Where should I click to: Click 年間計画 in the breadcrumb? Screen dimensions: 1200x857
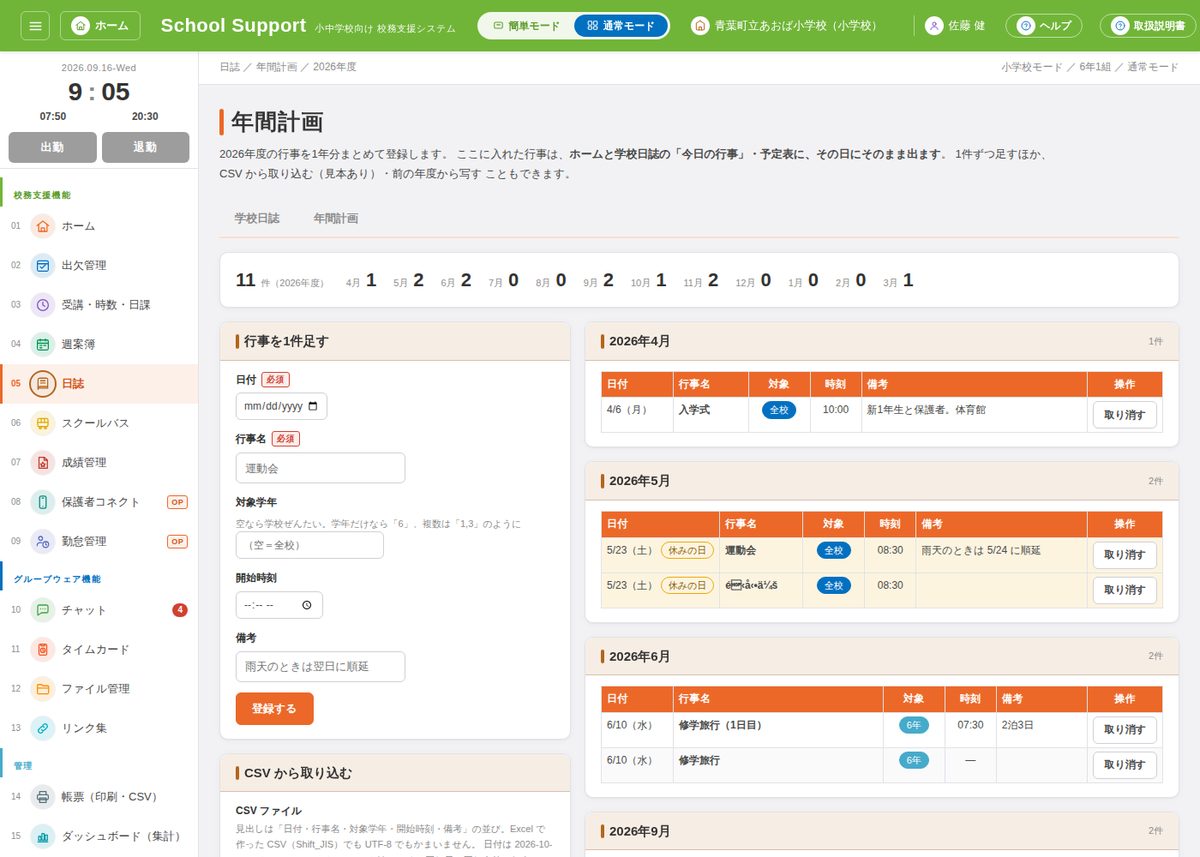click(276, 67)
